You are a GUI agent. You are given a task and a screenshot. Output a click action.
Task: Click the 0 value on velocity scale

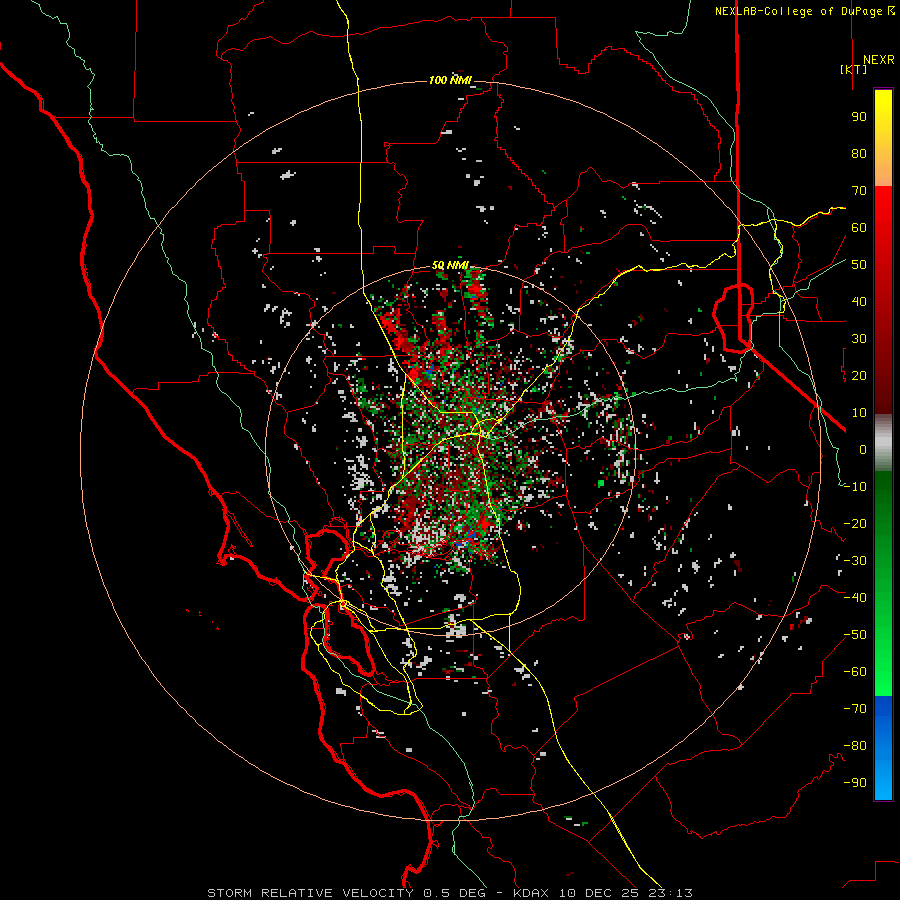pos(863,450)
